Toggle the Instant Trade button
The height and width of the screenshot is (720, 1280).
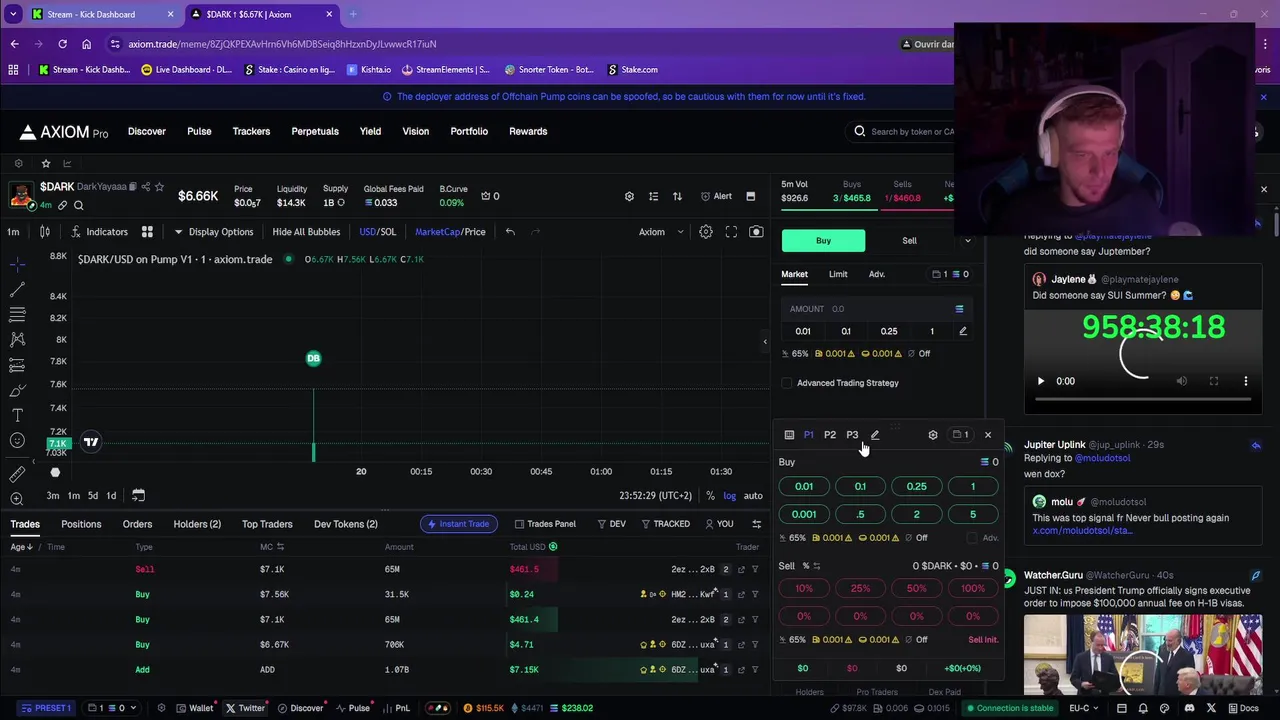tap(458, 524)
